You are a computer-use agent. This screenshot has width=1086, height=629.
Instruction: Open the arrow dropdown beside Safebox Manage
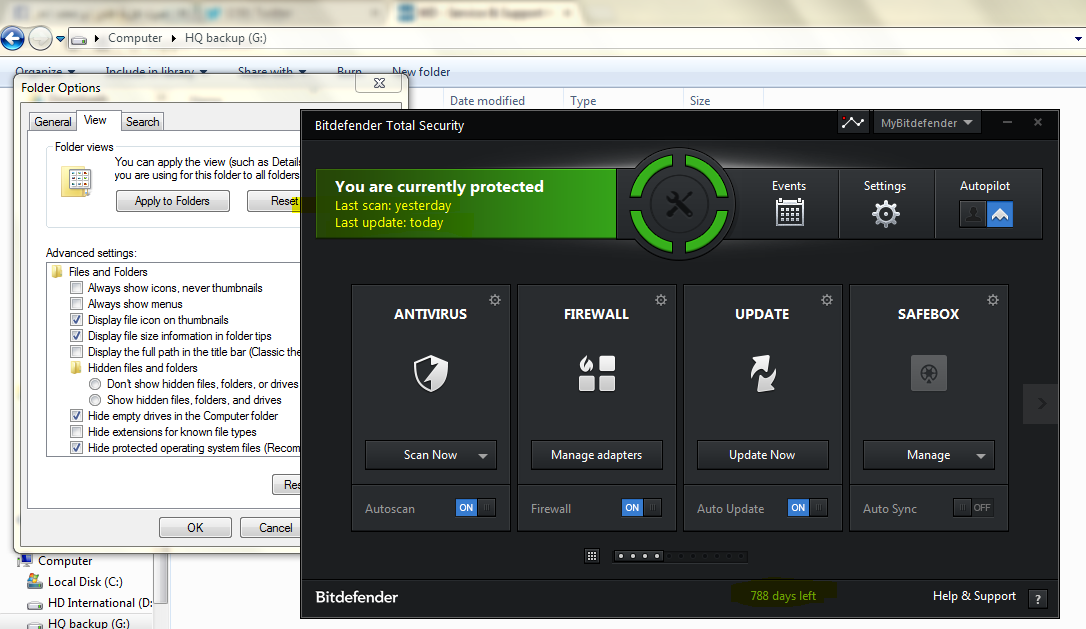(x=981, y=455)
